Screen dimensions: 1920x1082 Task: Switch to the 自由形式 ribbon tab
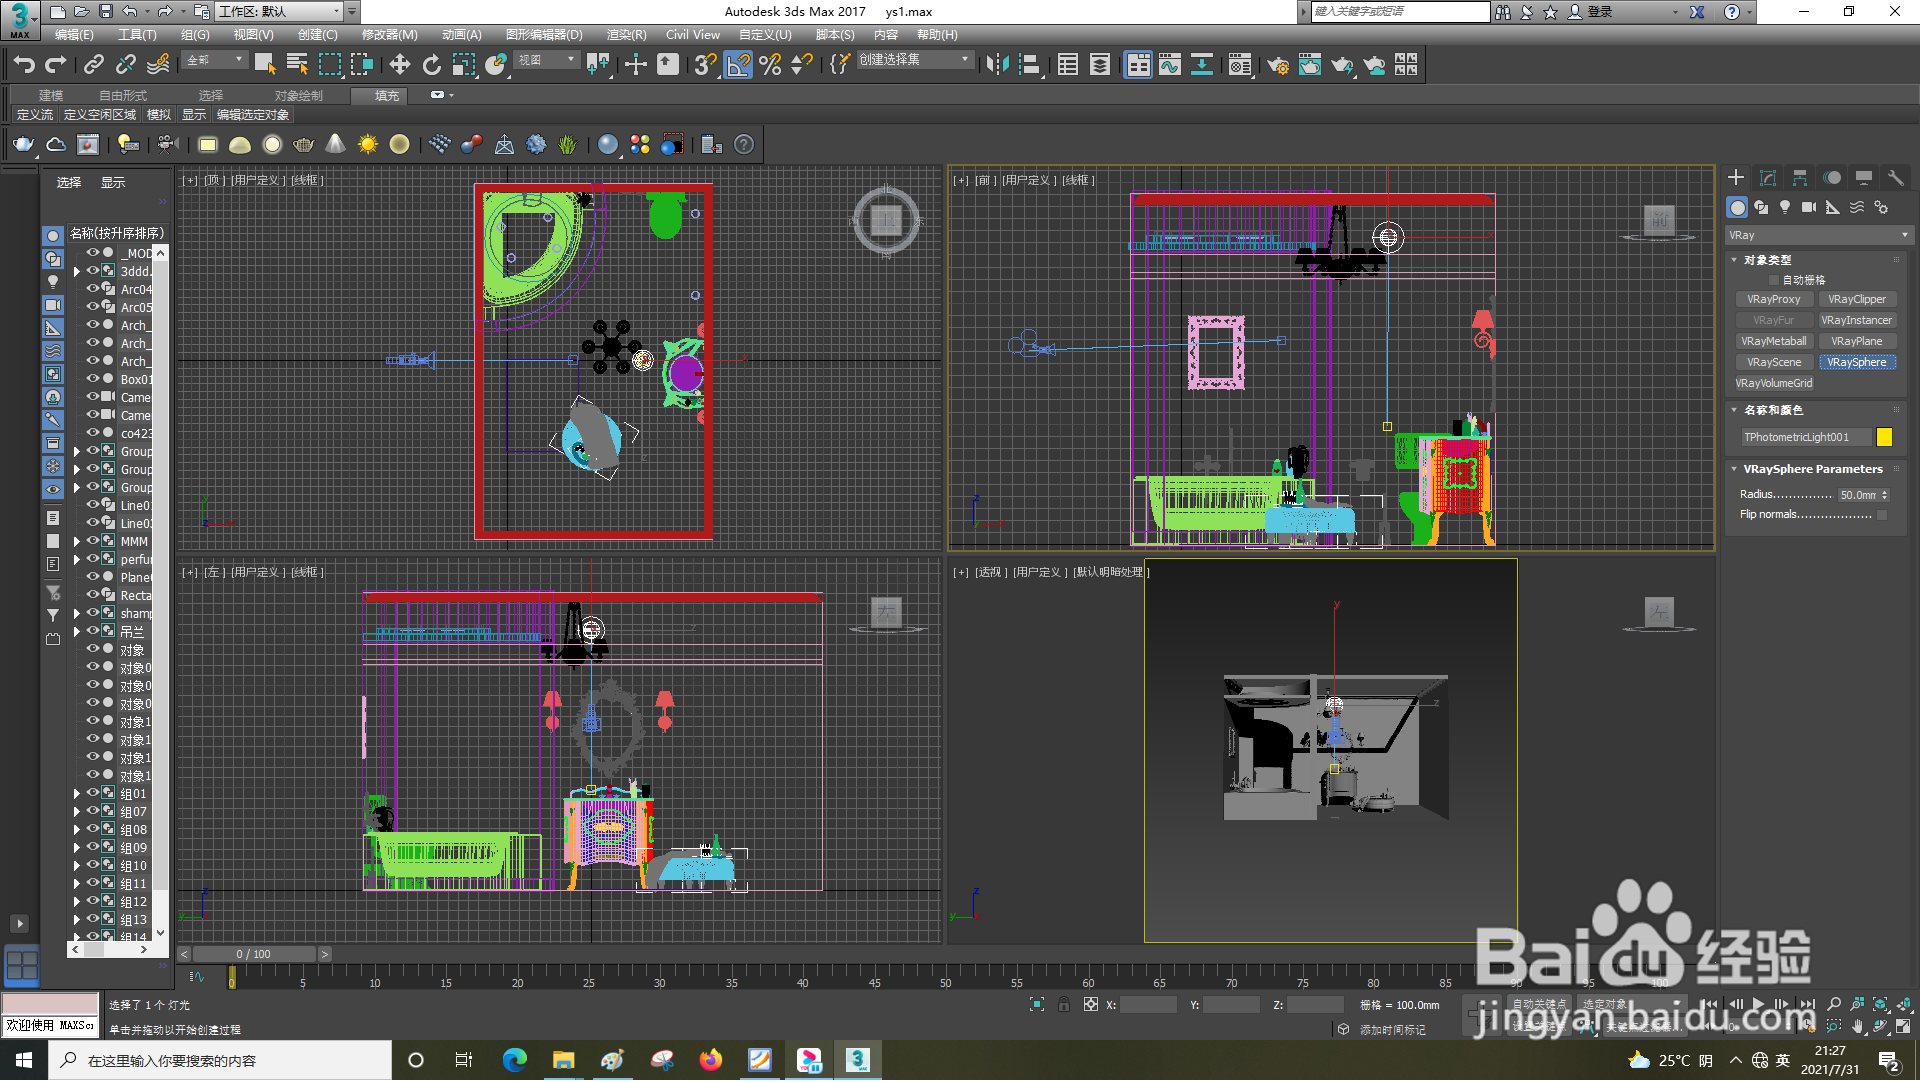(122, 96)
